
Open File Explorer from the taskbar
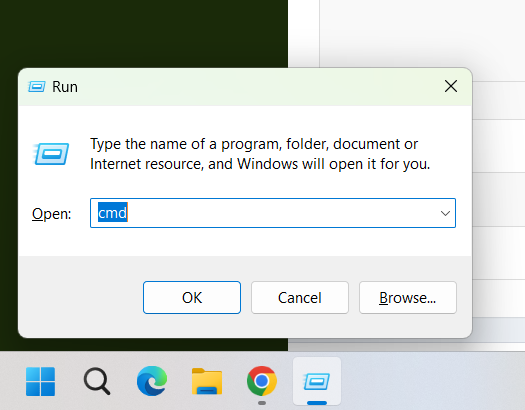[207, 381]
